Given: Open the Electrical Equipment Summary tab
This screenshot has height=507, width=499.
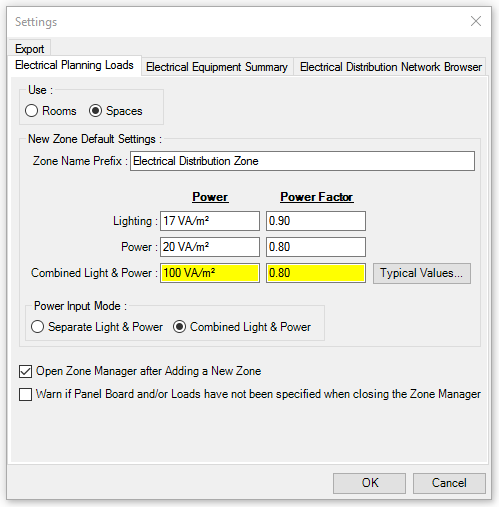Looking at the screenshot, I should pos(217,67).
